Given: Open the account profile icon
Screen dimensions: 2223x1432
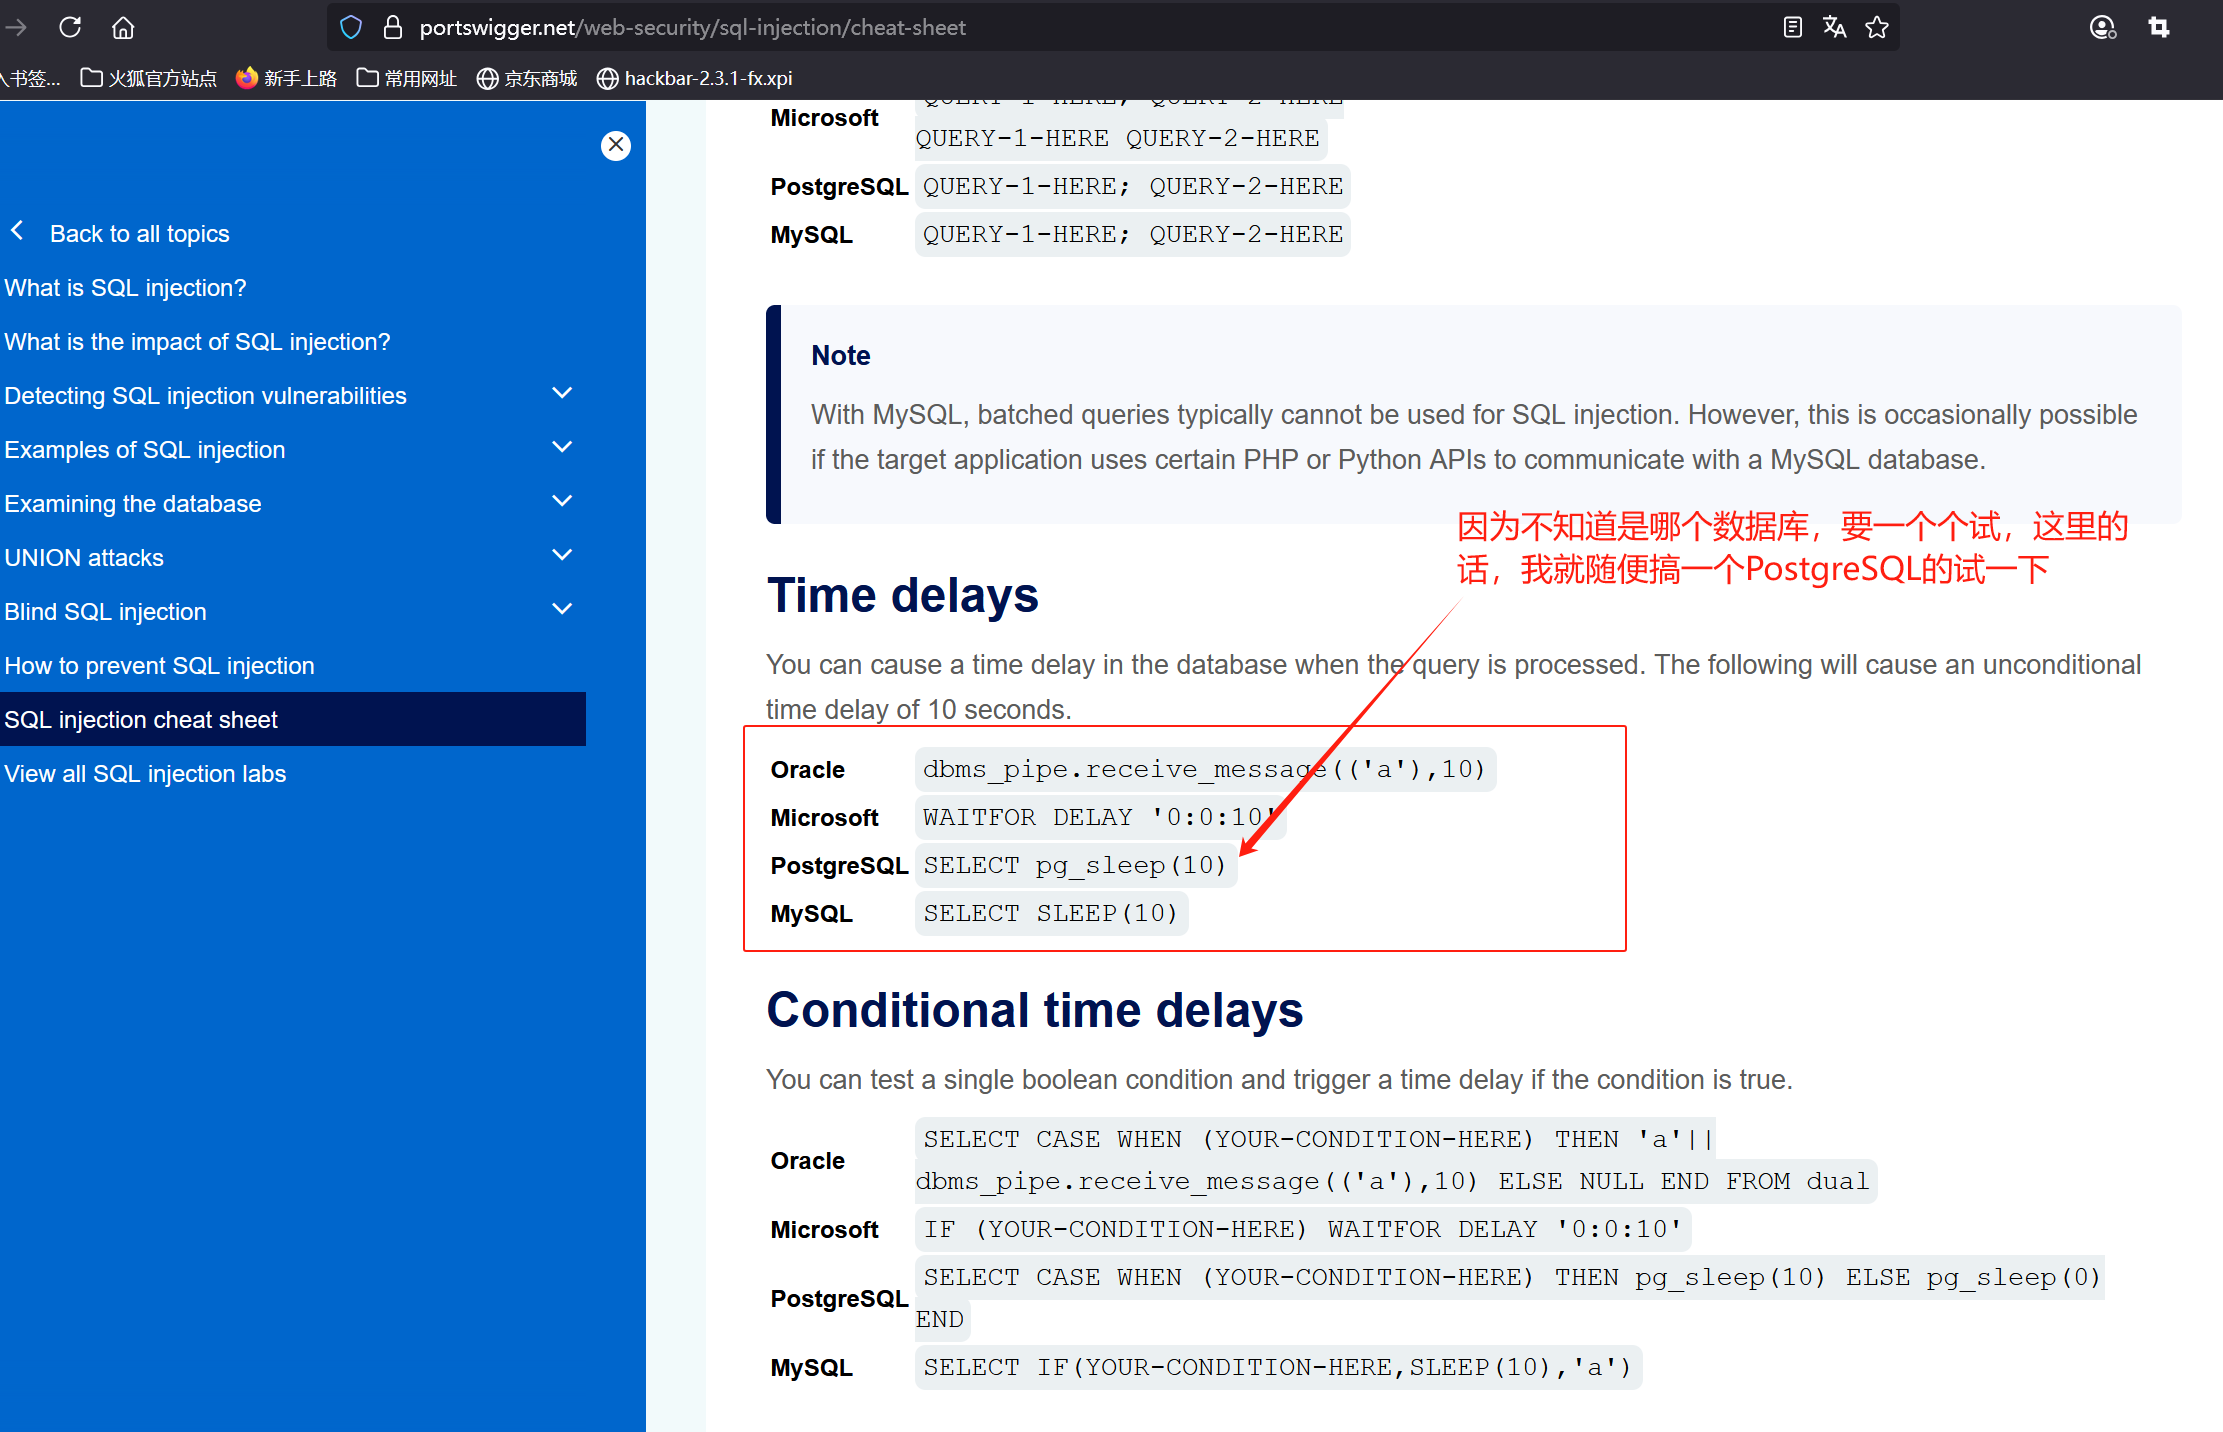Looking at the screenshot, I should (2102, 27).
